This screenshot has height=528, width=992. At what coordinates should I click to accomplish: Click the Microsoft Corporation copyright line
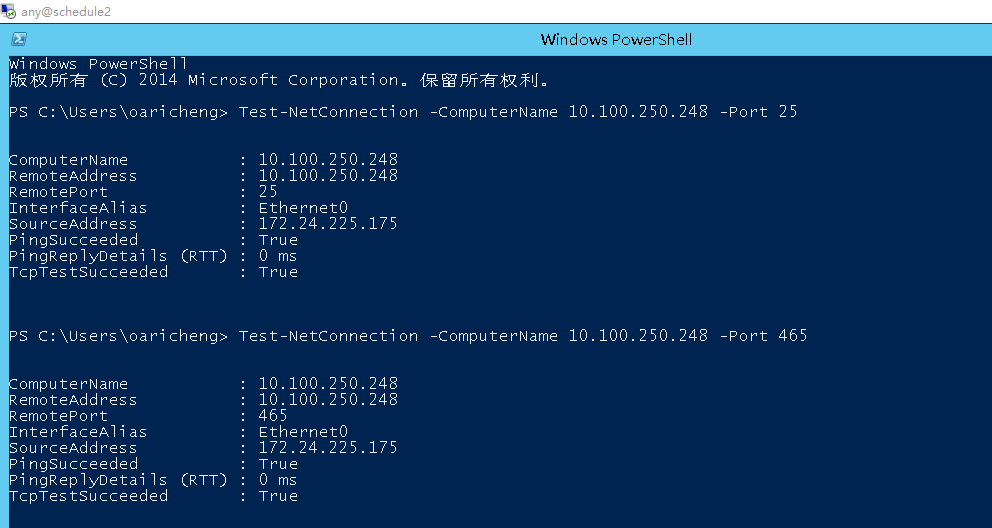[279, 80]
